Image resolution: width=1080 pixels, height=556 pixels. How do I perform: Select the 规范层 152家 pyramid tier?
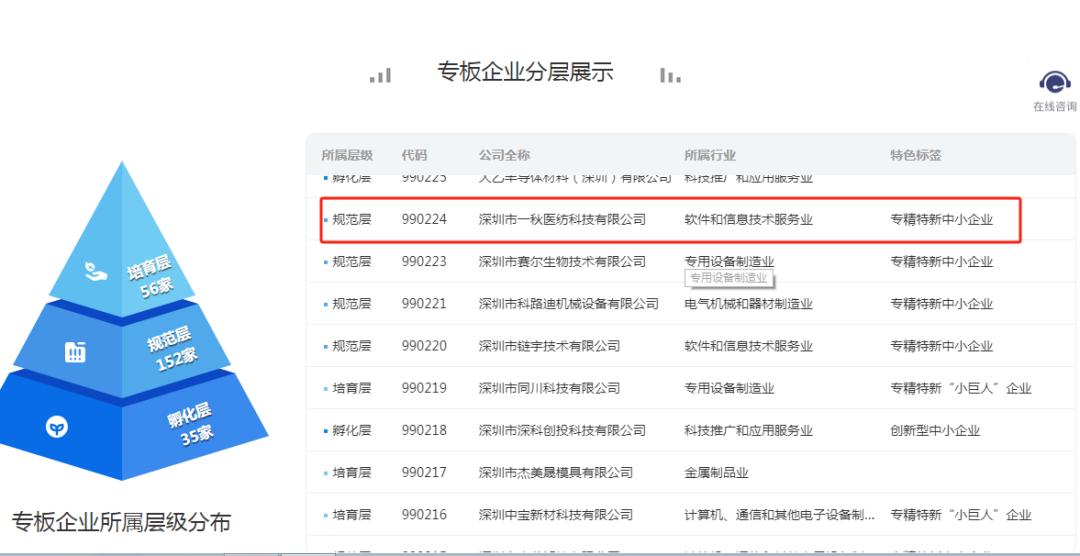[171, 347]
